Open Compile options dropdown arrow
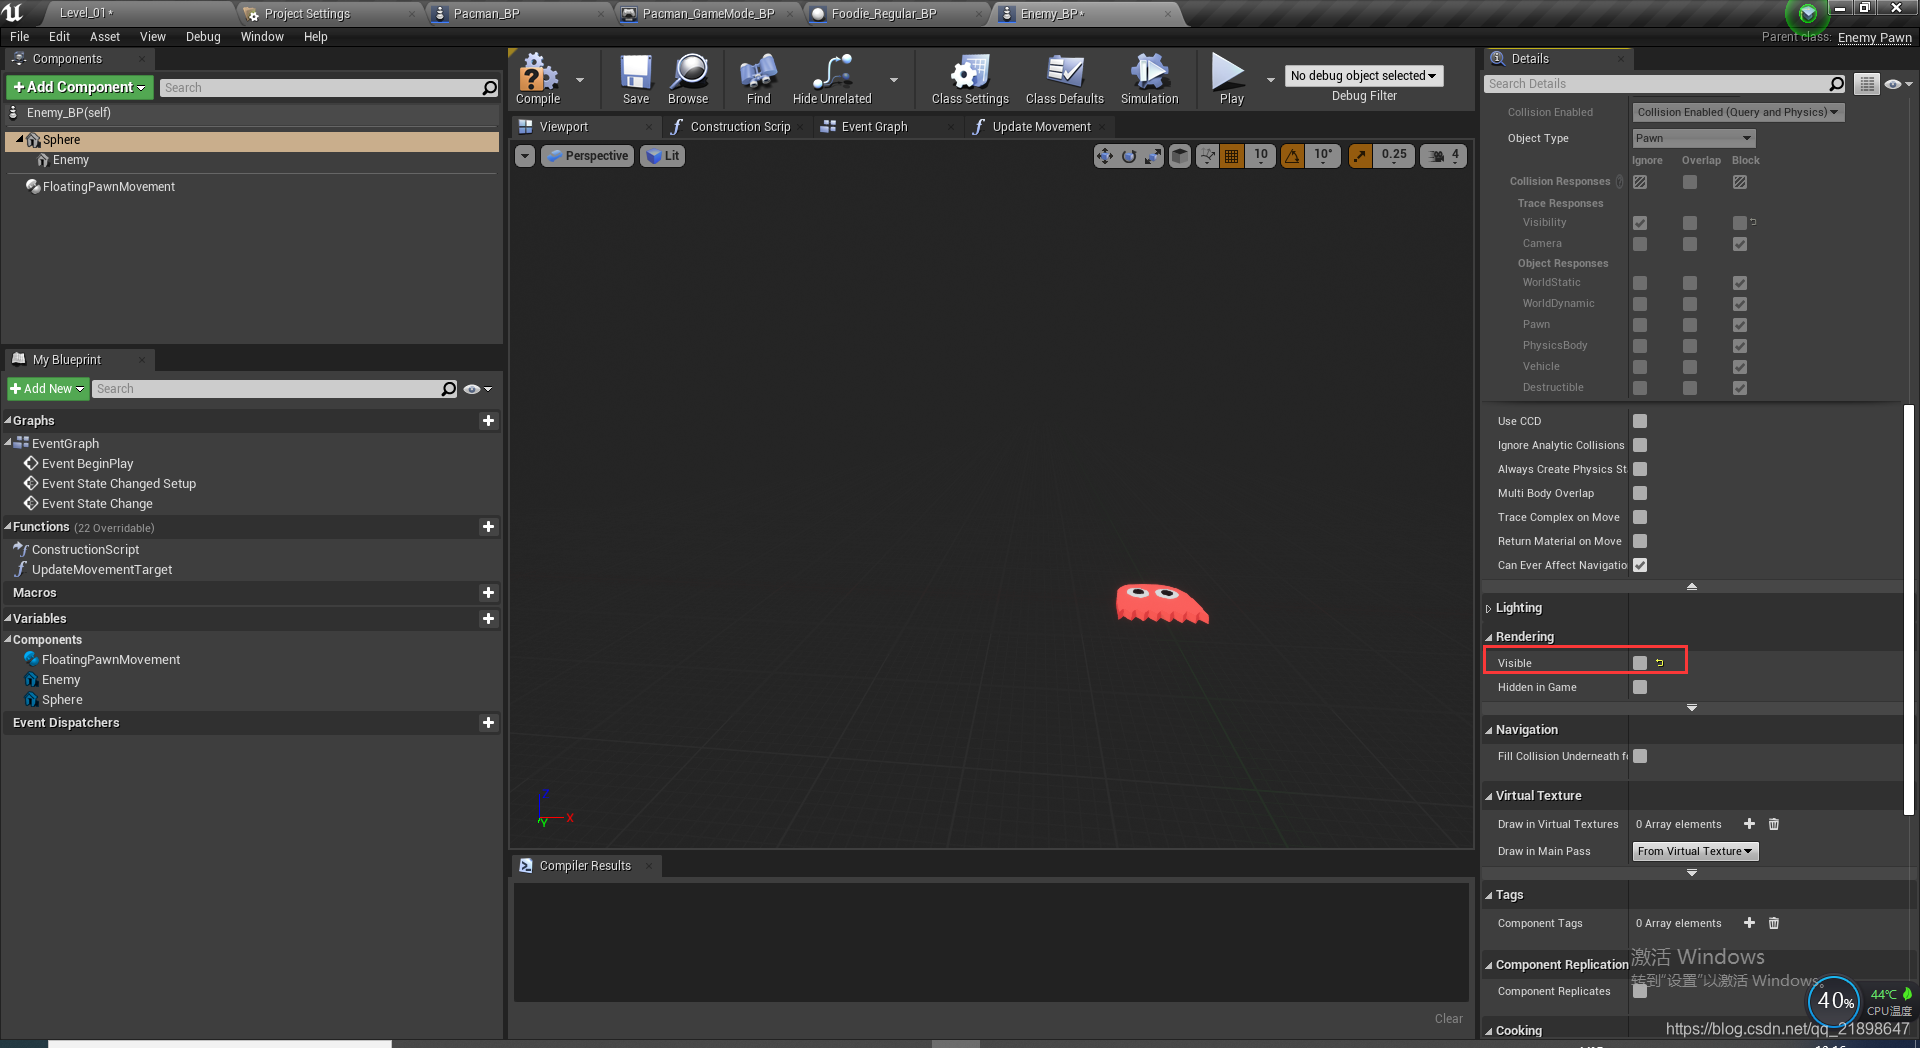The width and height of the screenshot is (1920, 1048). [580, 80]
